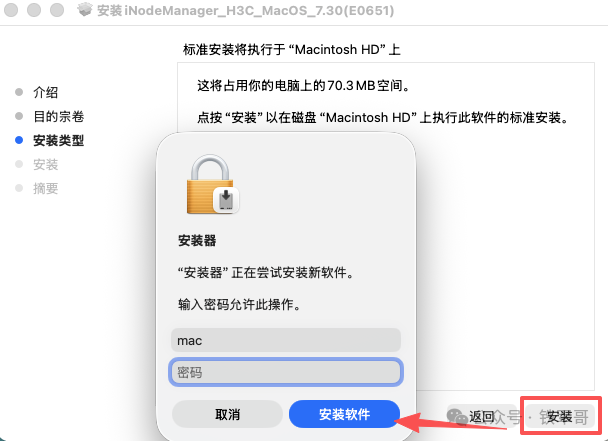Focus the 密码 password field
Image resolution: width=608 pixels, height=441 pixels.
286,372
